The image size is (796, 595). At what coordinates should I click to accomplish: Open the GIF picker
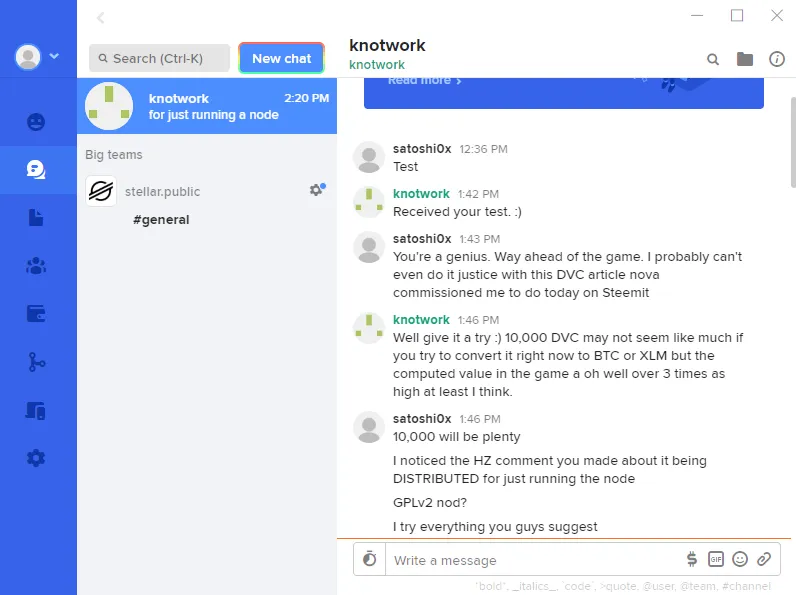point(716,559)
